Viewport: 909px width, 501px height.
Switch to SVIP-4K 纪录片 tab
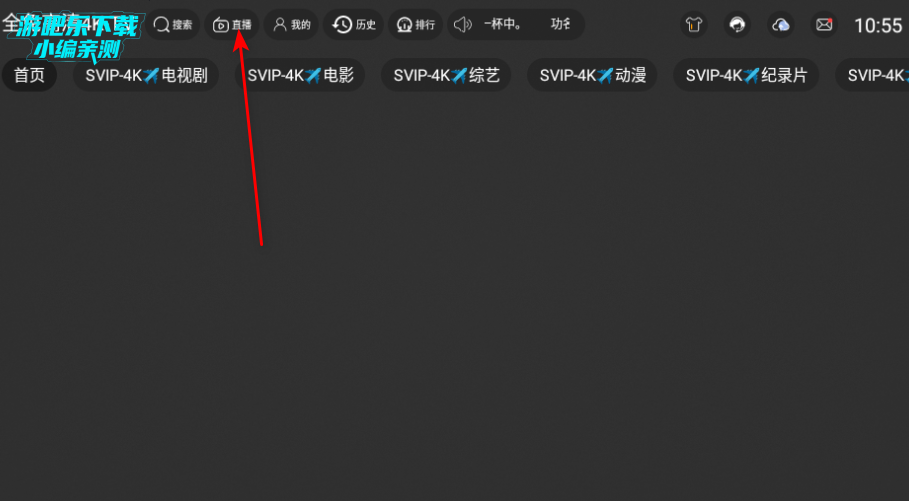point(746,75)
